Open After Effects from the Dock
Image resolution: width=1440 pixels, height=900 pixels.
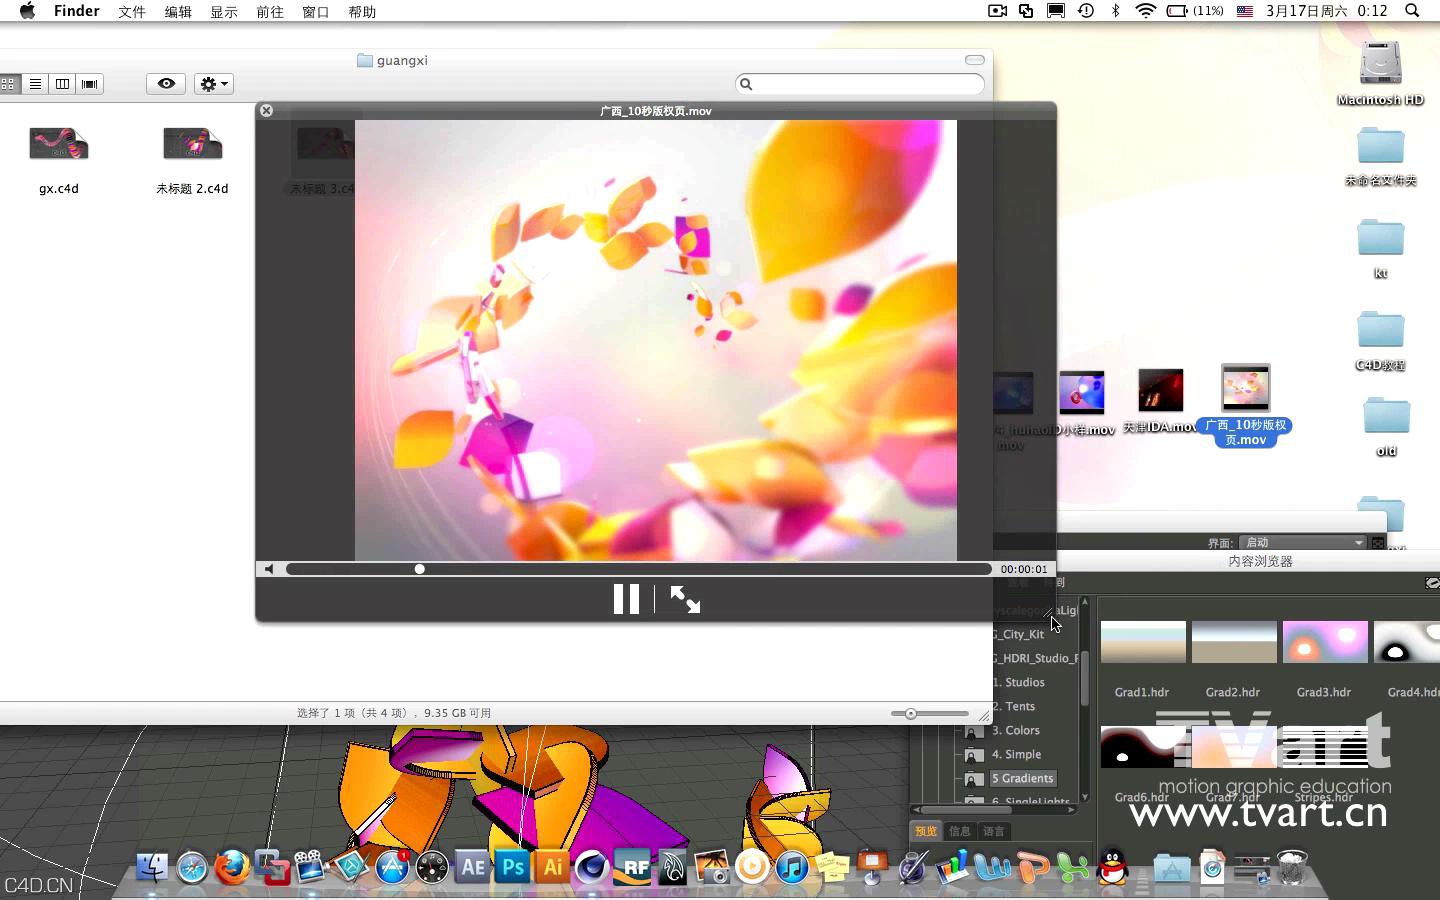point(472,867)
